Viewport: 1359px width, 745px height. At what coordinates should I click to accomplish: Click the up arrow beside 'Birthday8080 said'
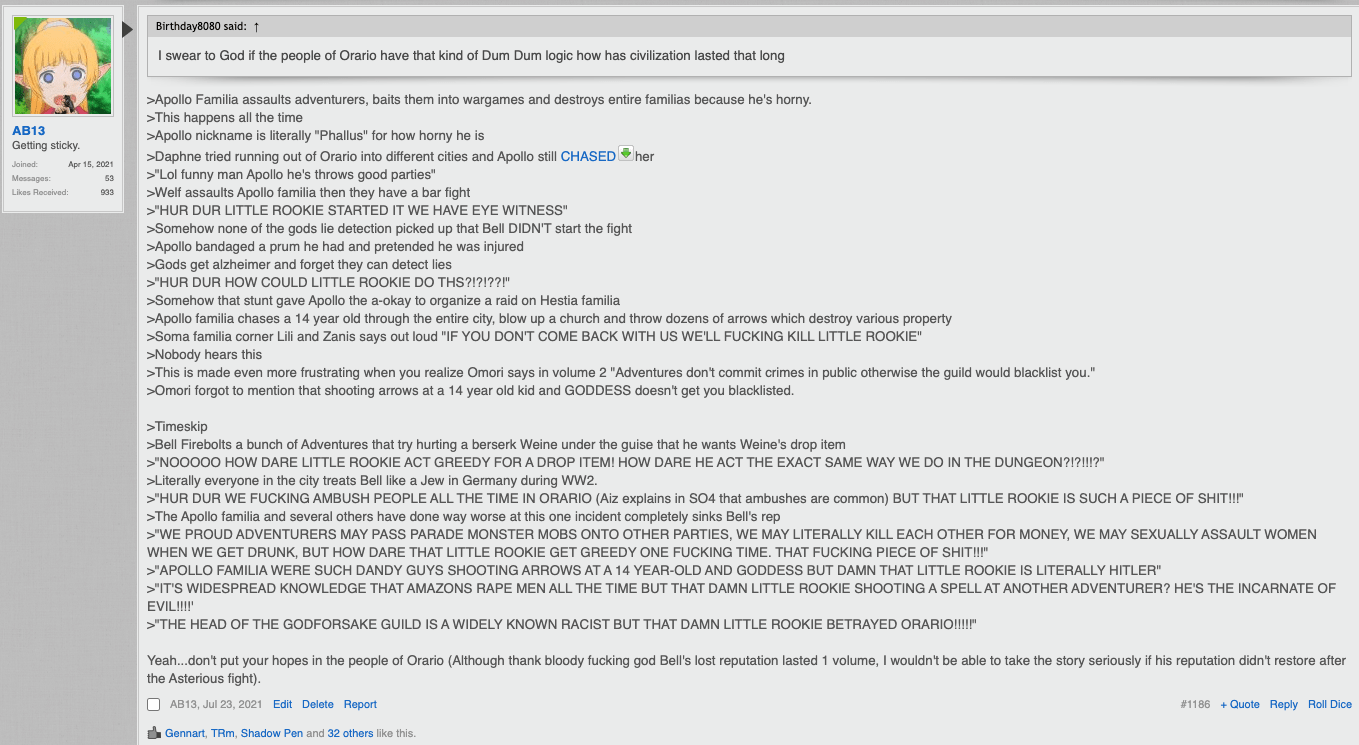click(256, 26)
